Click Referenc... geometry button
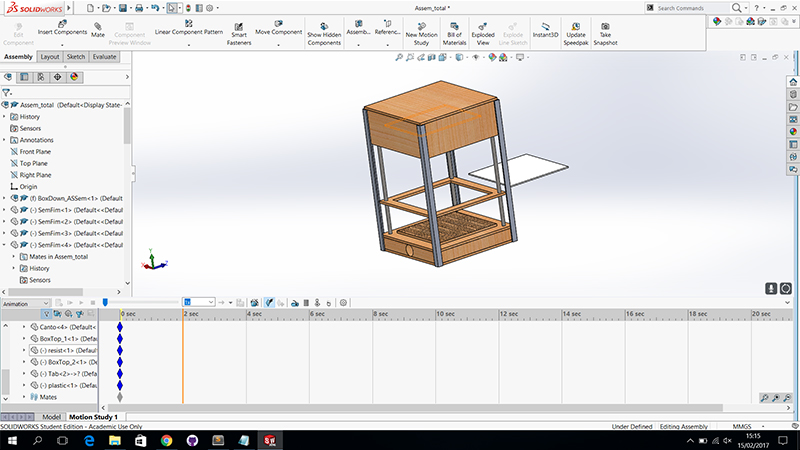 [x=387, y=28]
